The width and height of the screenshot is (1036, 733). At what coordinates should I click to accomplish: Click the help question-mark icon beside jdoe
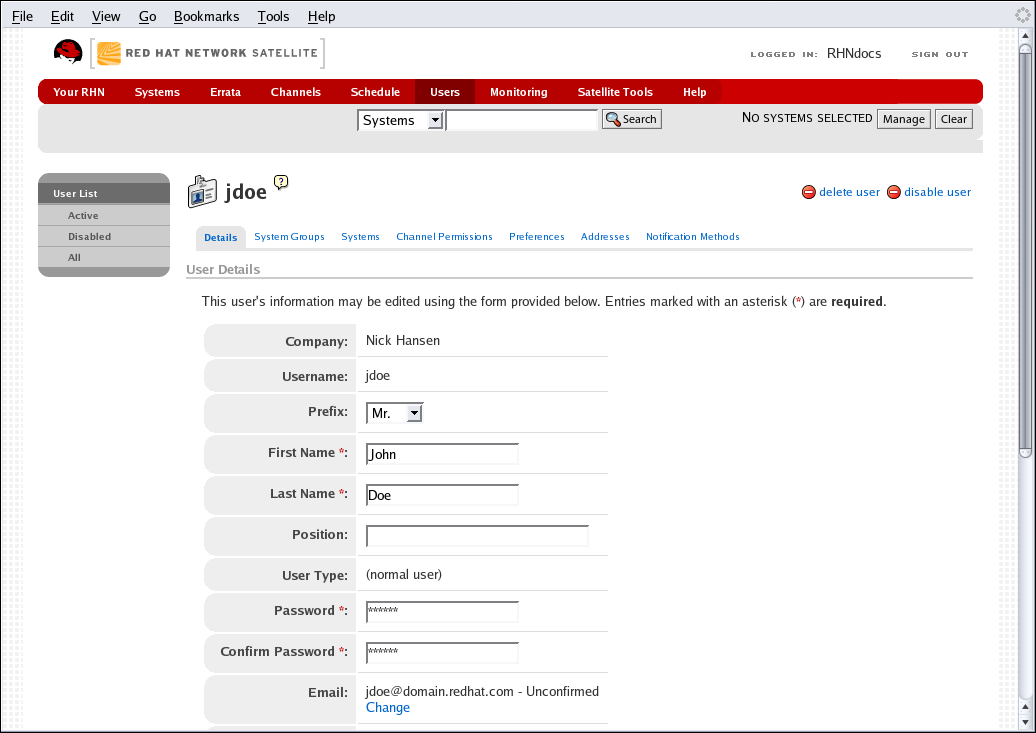pyautogui.click(x=281, y=182)
